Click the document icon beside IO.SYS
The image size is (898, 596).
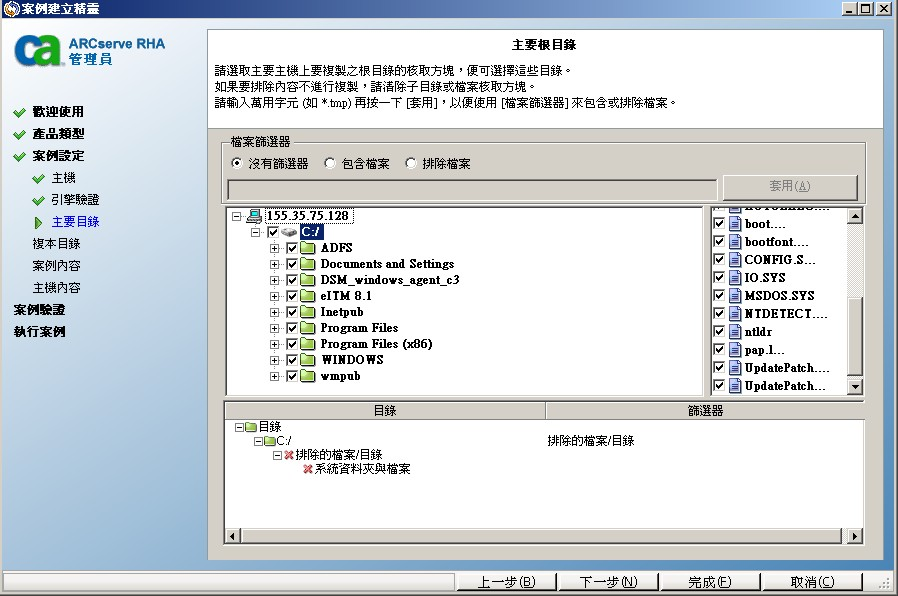[735, 277]
